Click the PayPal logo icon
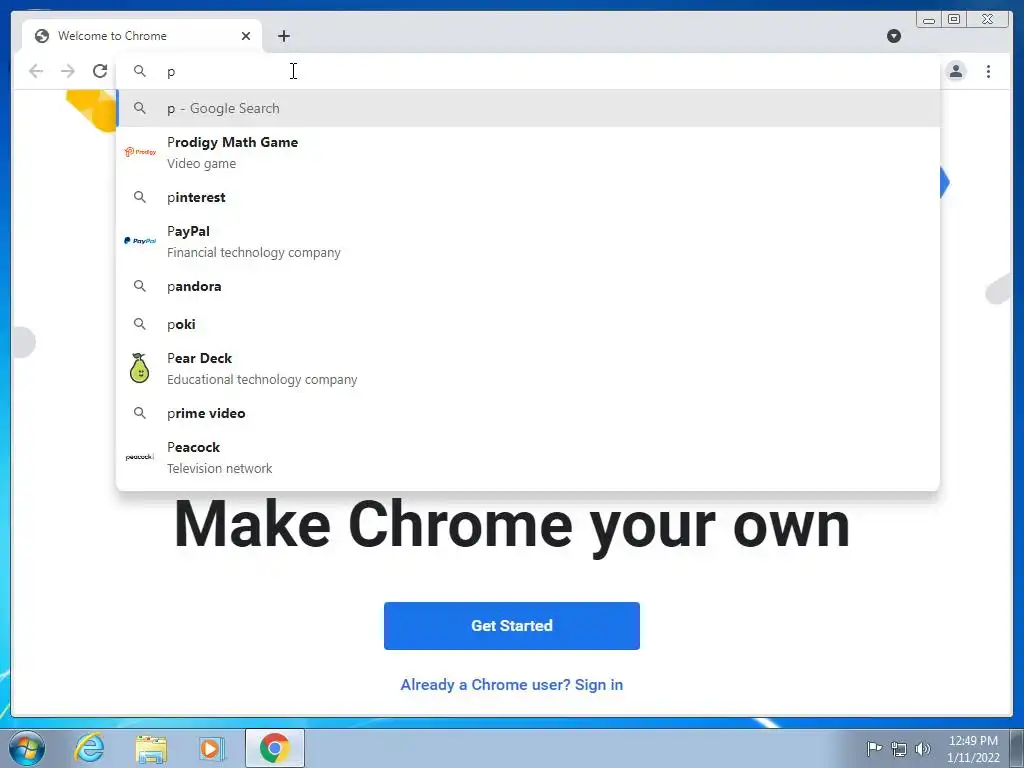The width and height of the screenshot is (1024, 768). 140,240
